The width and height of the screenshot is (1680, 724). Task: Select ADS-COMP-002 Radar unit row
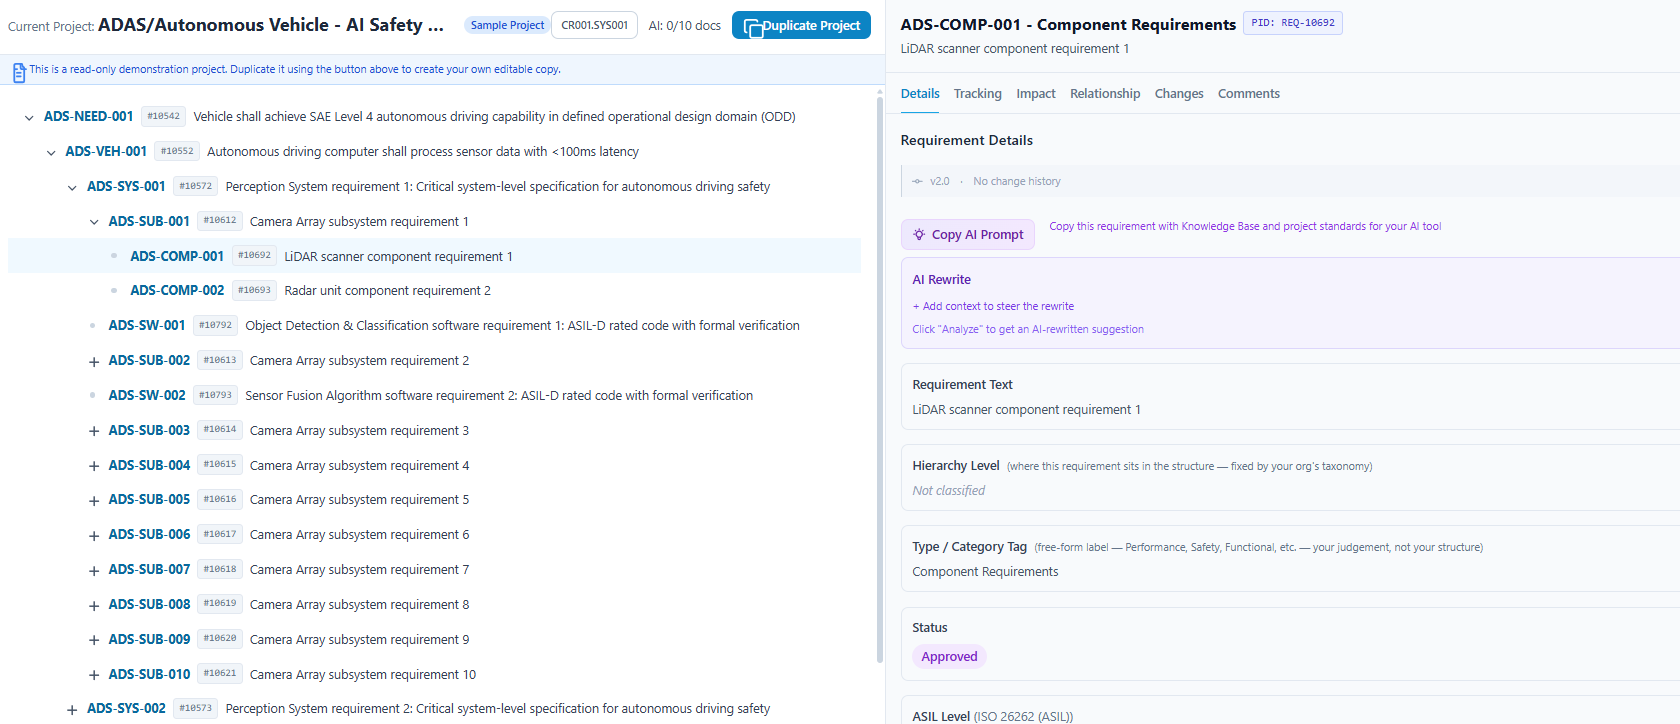434,290
